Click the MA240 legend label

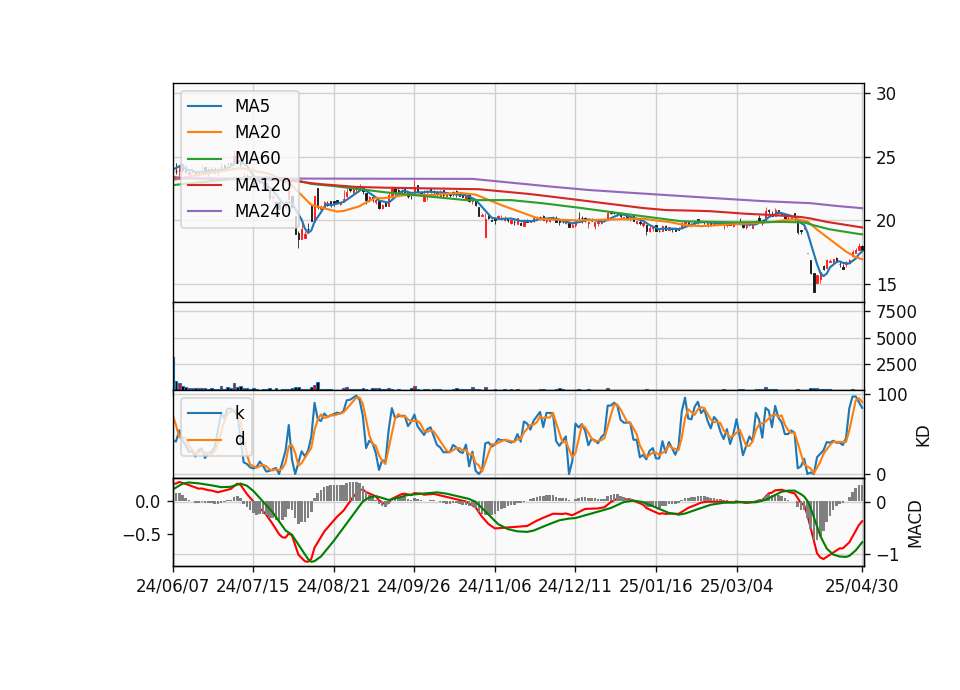263,211
